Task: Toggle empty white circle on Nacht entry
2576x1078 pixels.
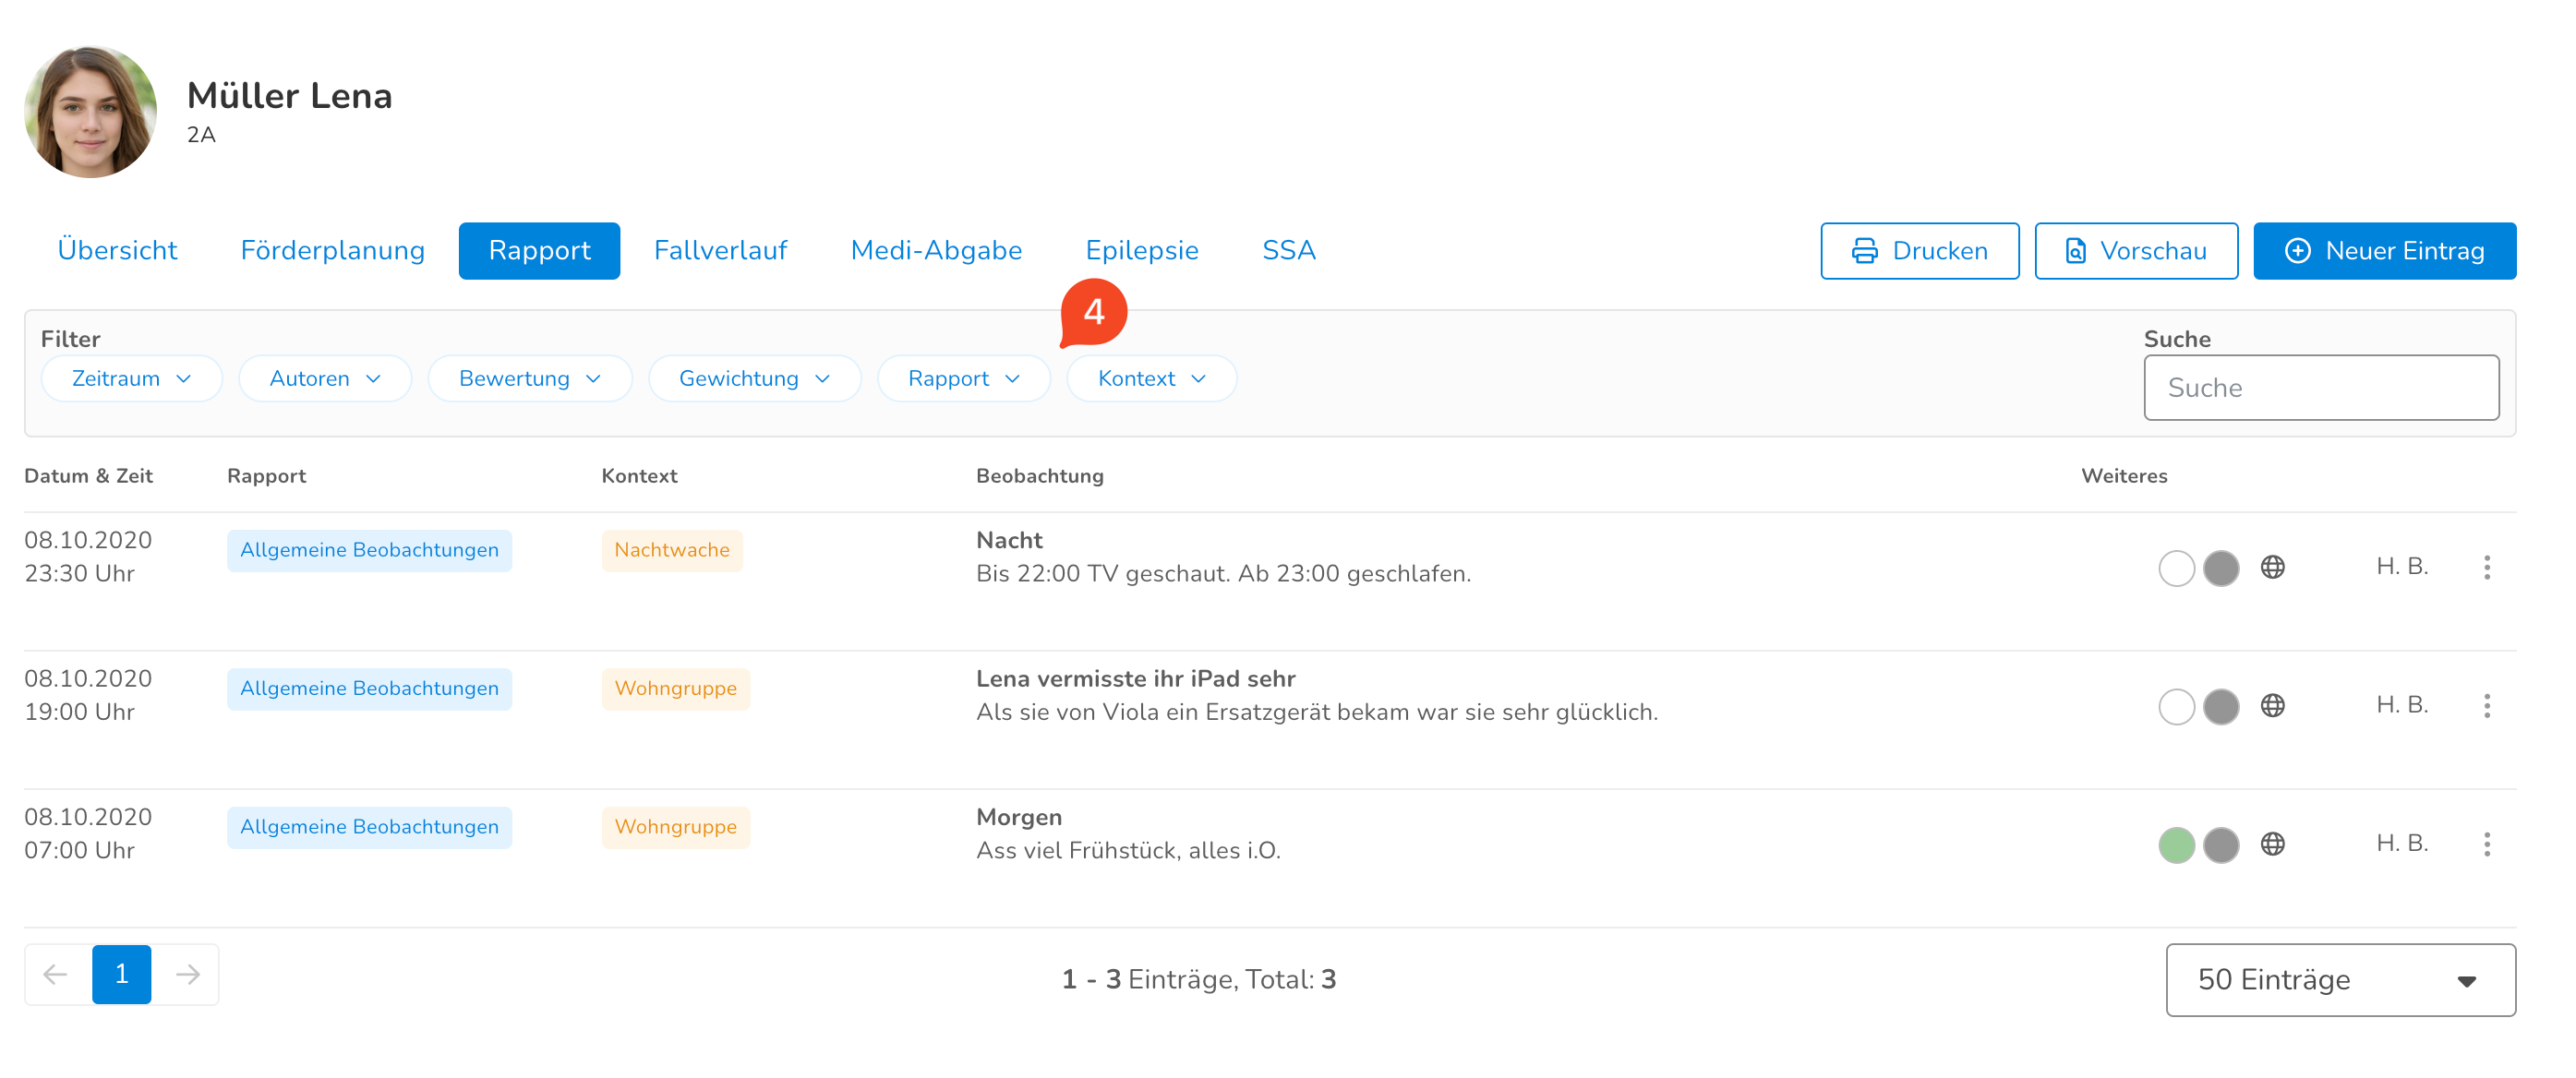Action: (2176, 568)
